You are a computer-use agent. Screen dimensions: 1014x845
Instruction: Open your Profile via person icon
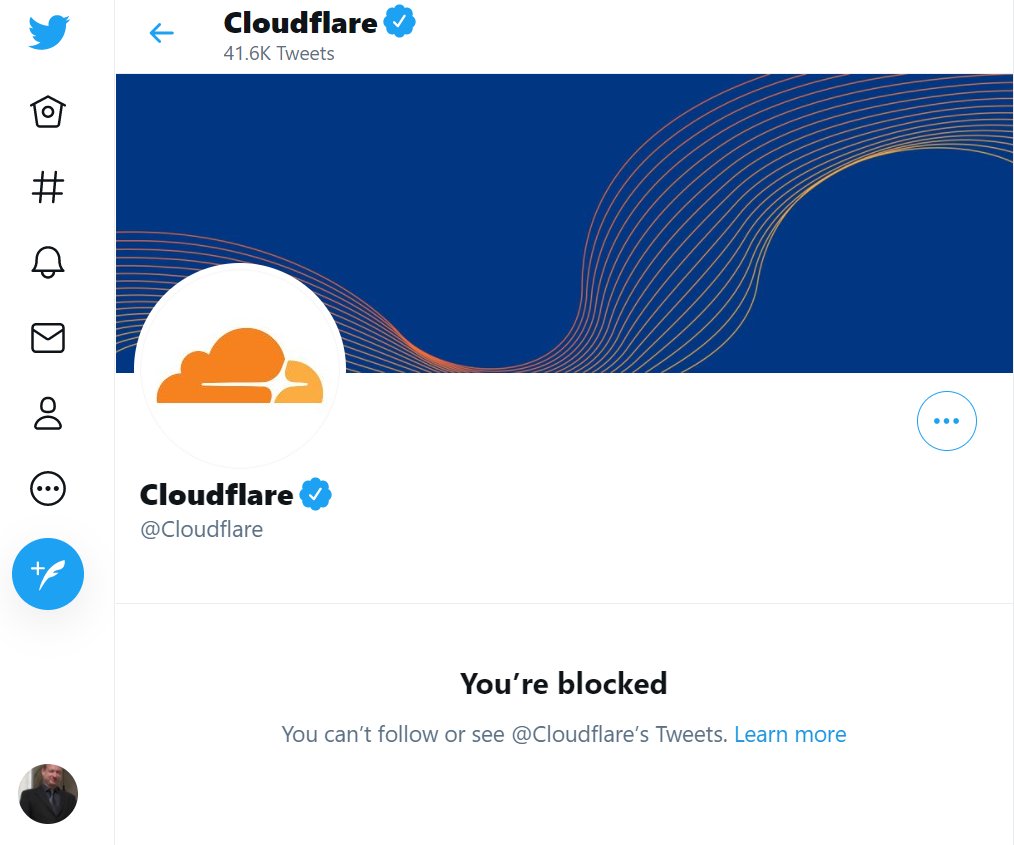tap(48, 413)
